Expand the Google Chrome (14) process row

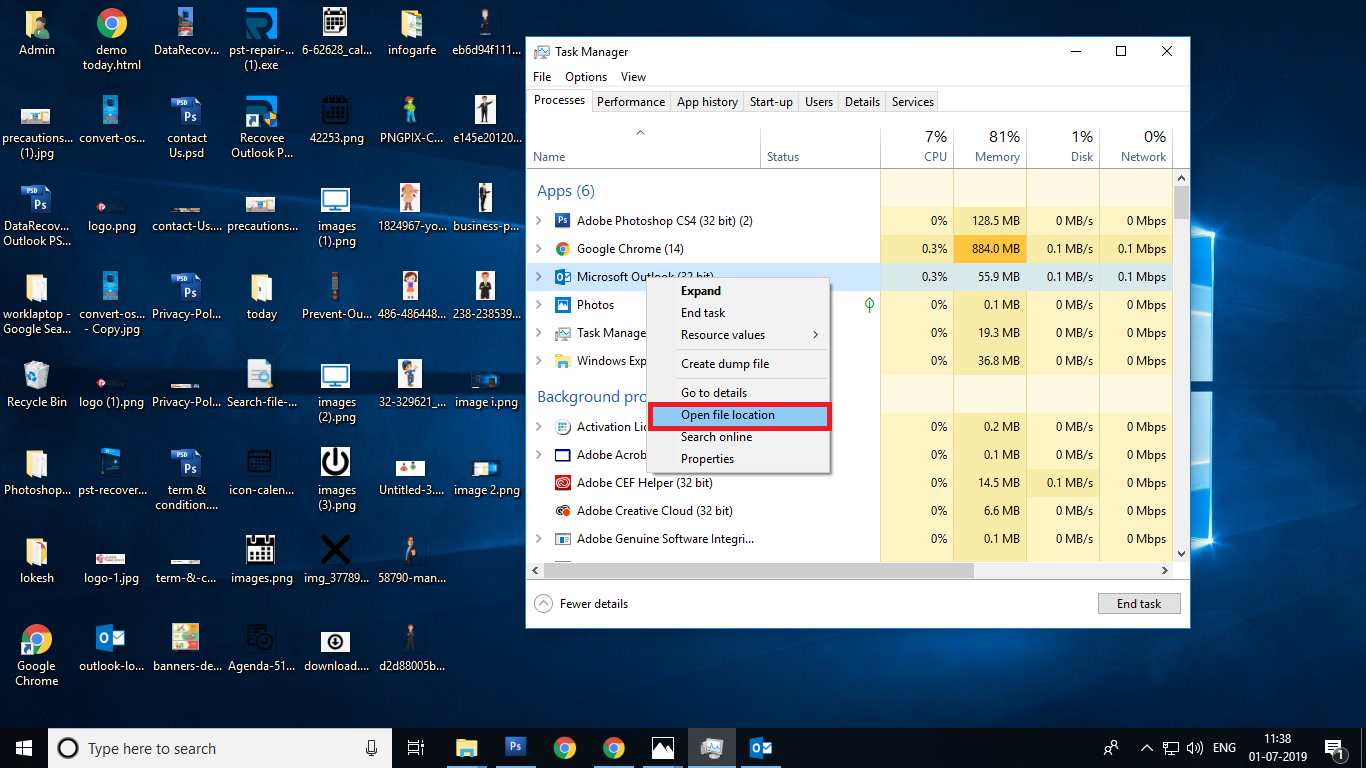[x=540, y=249]
